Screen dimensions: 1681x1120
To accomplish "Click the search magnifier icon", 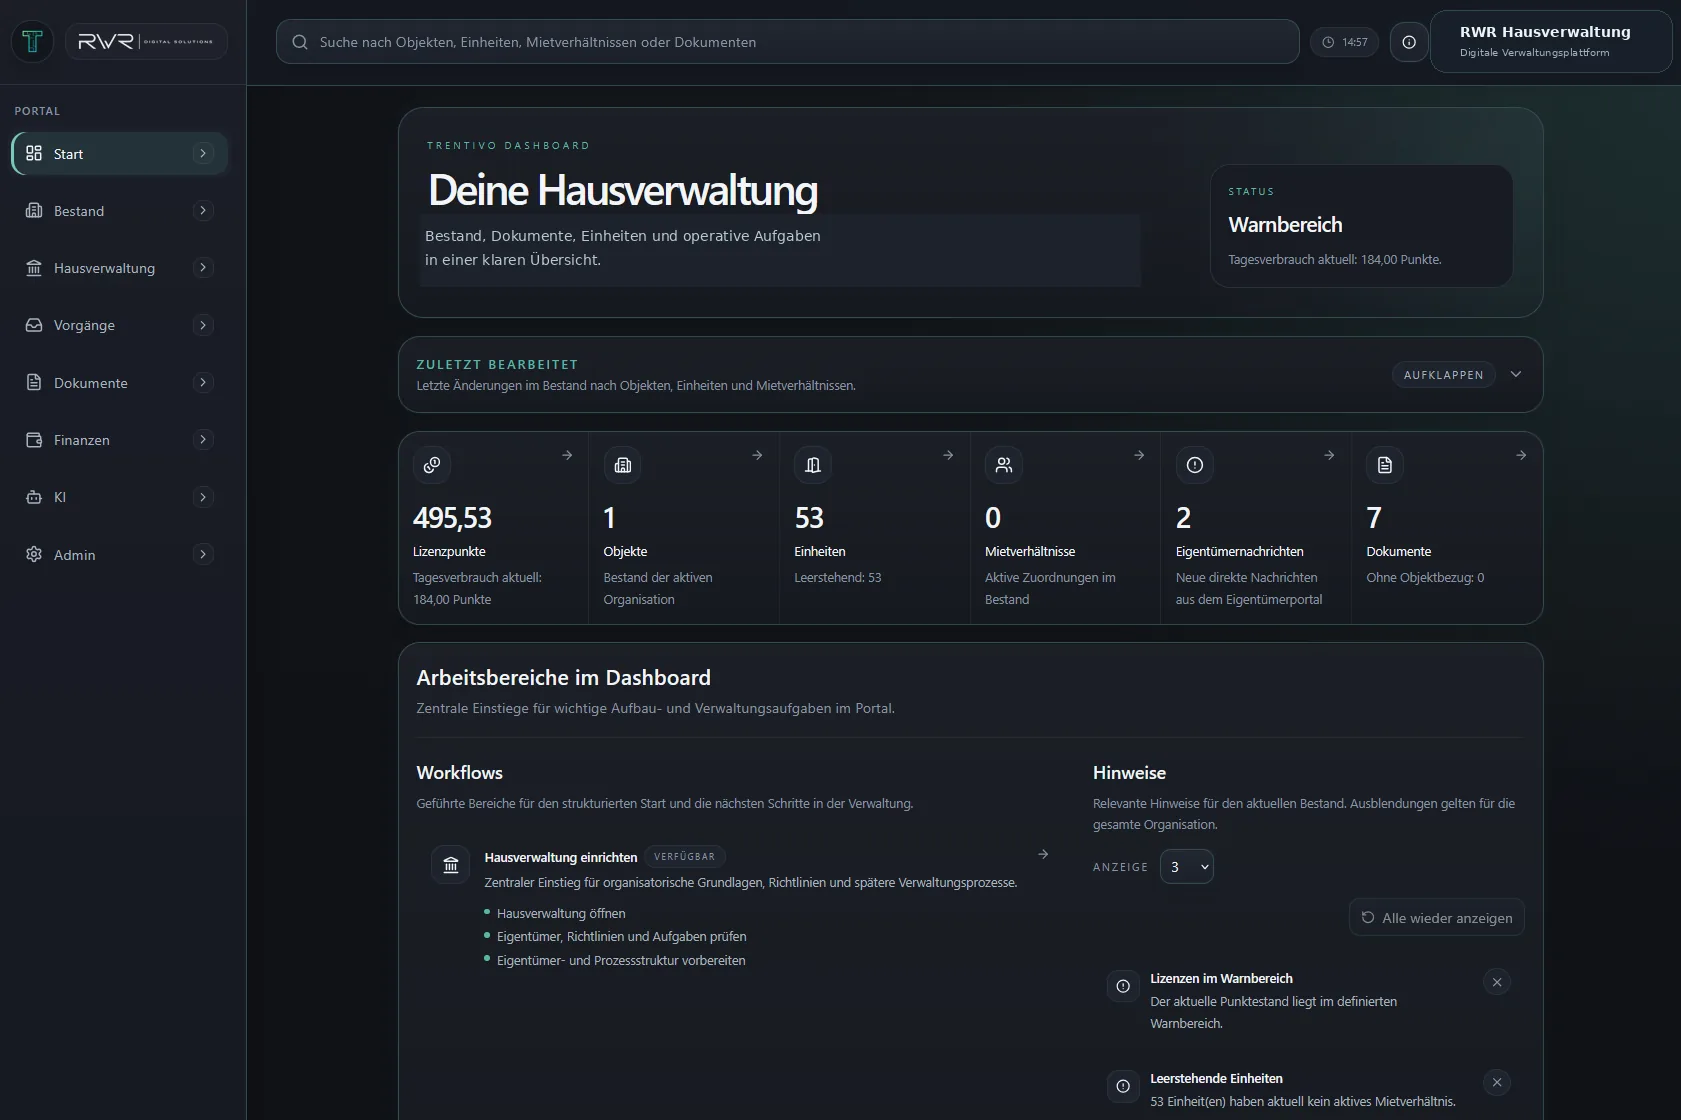I will 299,42.
